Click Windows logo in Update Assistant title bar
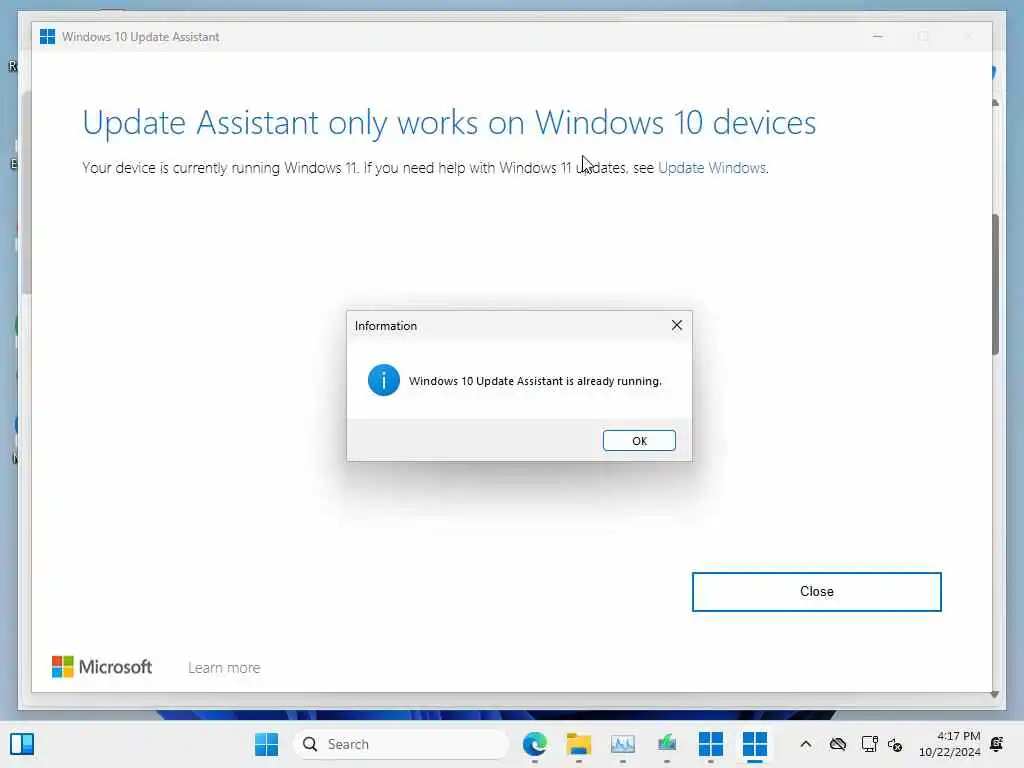This screenshot has height=768, width=1024. pyautogui.click(x=47, y=37)
